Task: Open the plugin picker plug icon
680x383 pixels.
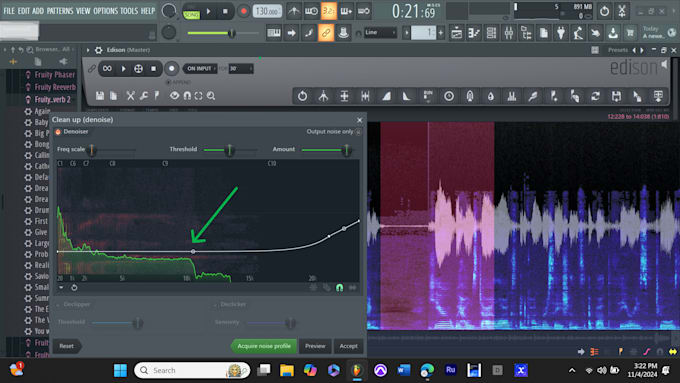Action: click(561, 33)
